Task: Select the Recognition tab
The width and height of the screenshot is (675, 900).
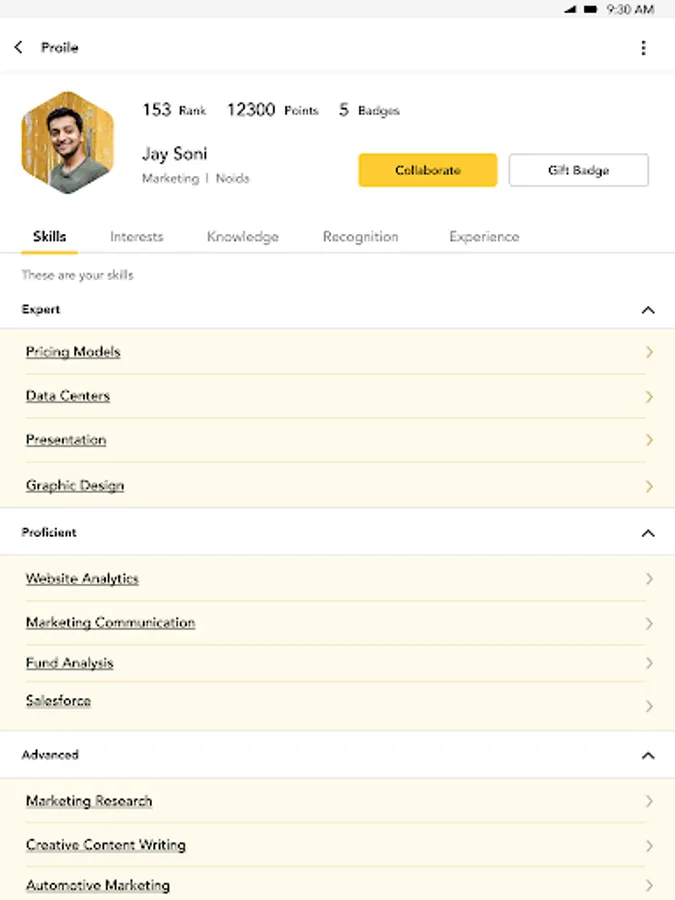Action: [x=360, y=237]
